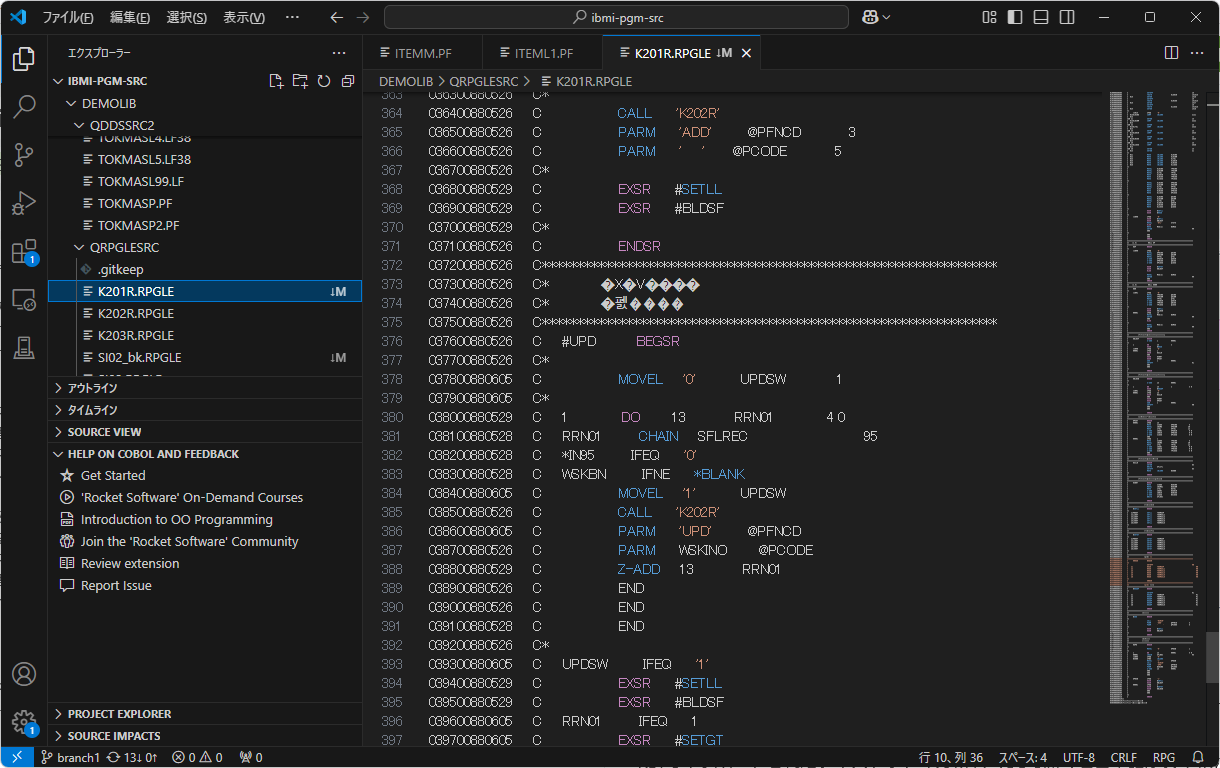
Task: Expand the タイムライン section
Action: click(x=205, y=410)
